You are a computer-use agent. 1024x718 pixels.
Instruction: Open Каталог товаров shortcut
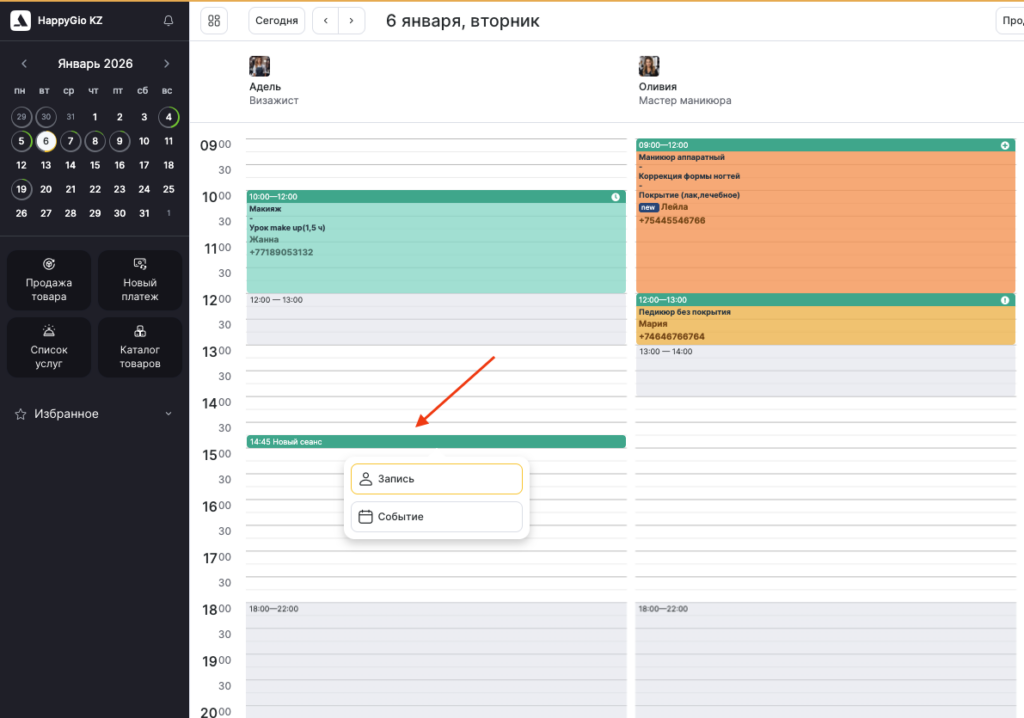point(140,347)
